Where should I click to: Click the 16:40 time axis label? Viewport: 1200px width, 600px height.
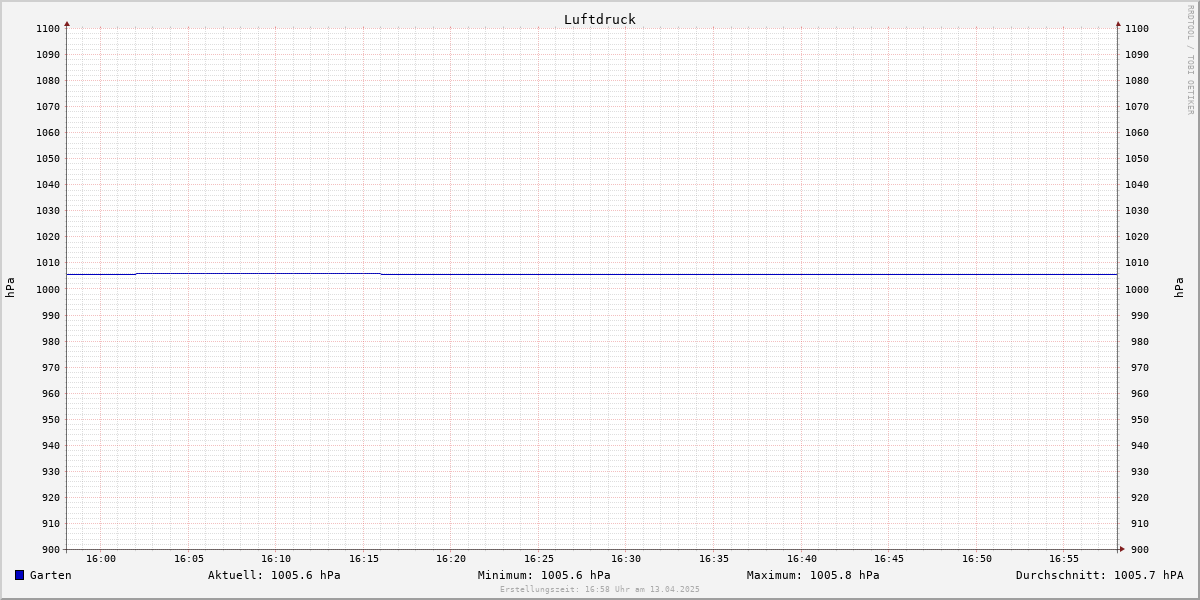click(x=802, y=558)
